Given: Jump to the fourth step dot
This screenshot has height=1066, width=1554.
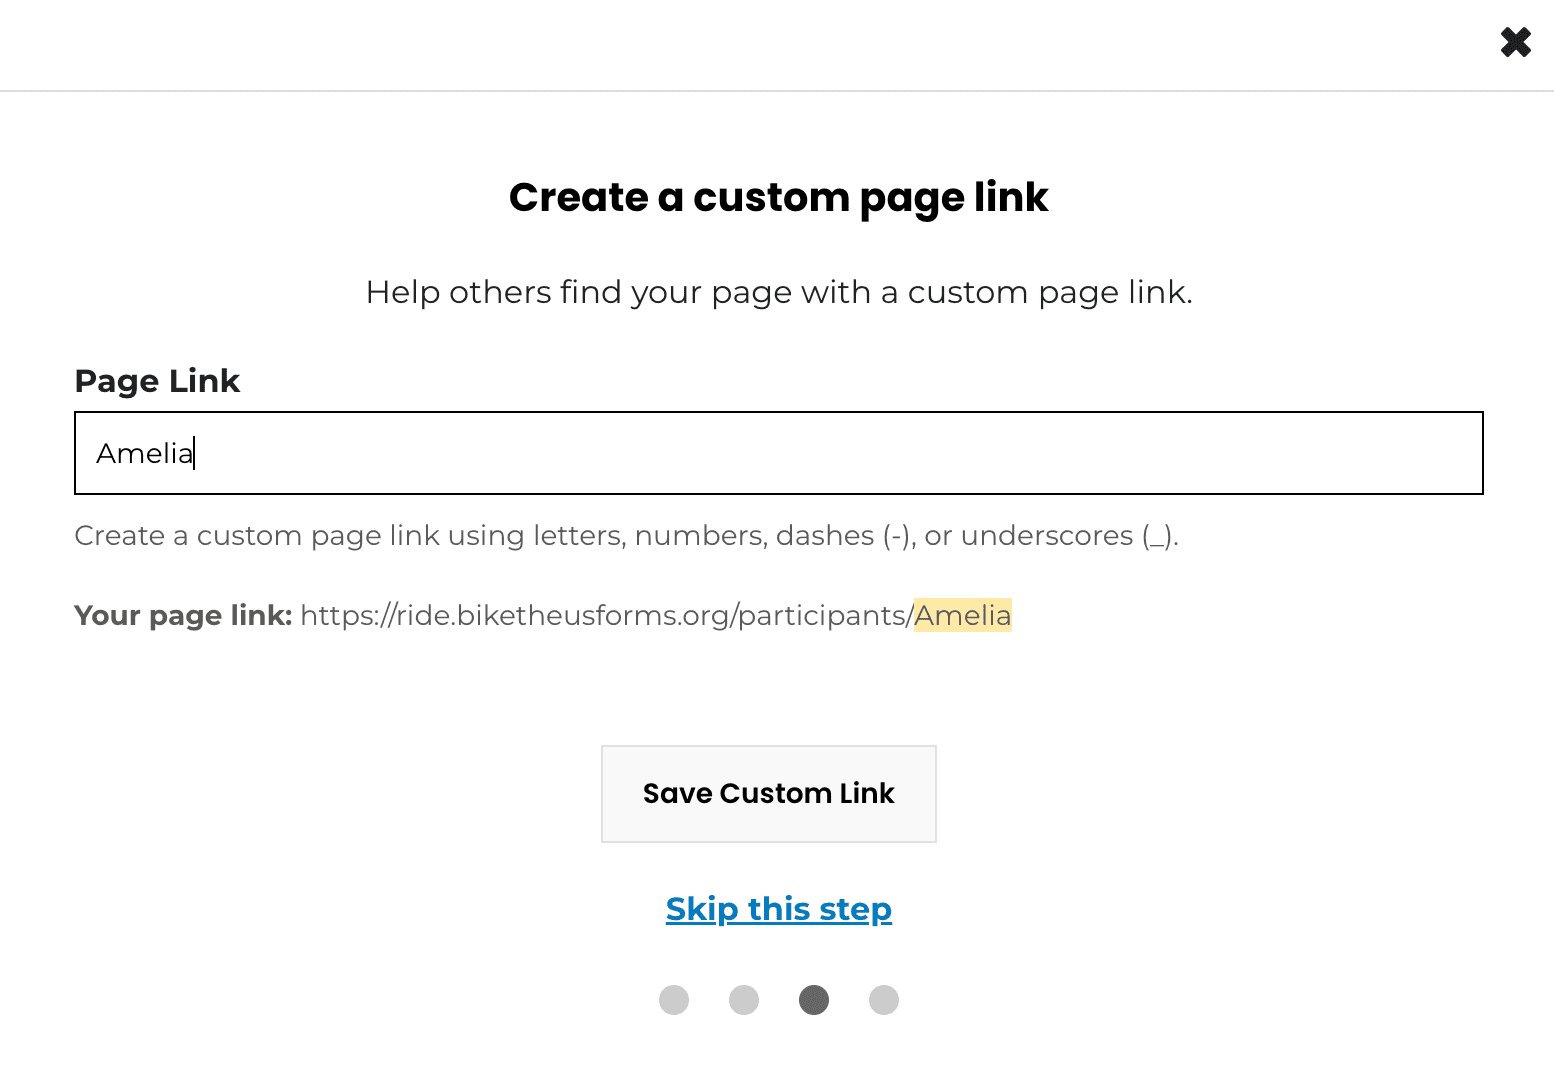Looking at the screenshot, I should 884,1000.
